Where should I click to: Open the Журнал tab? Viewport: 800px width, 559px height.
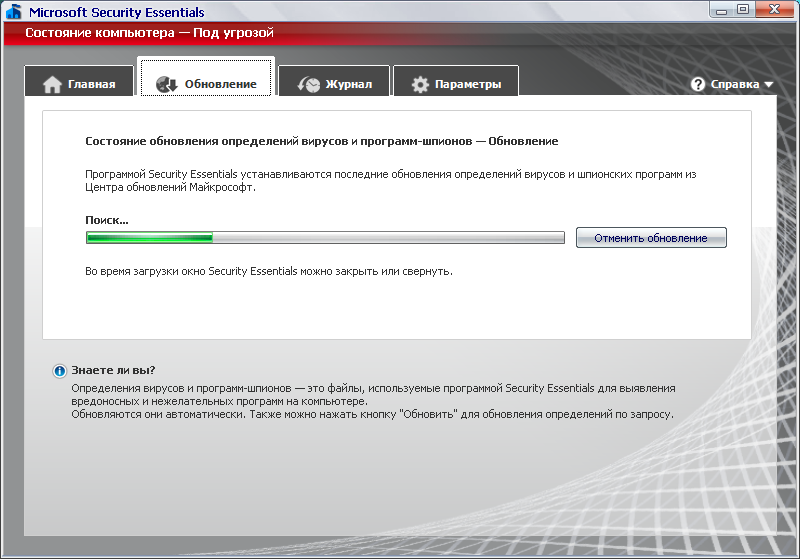pyautogui.click(x=348, y=84)
